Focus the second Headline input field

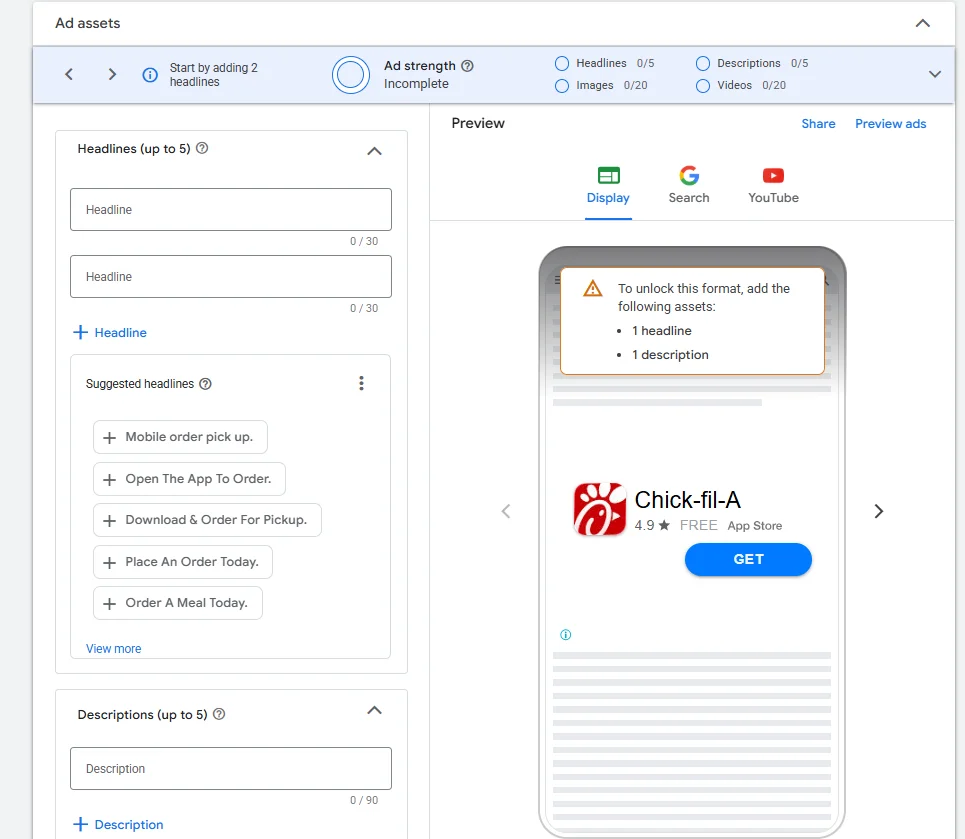coord(231,276)
